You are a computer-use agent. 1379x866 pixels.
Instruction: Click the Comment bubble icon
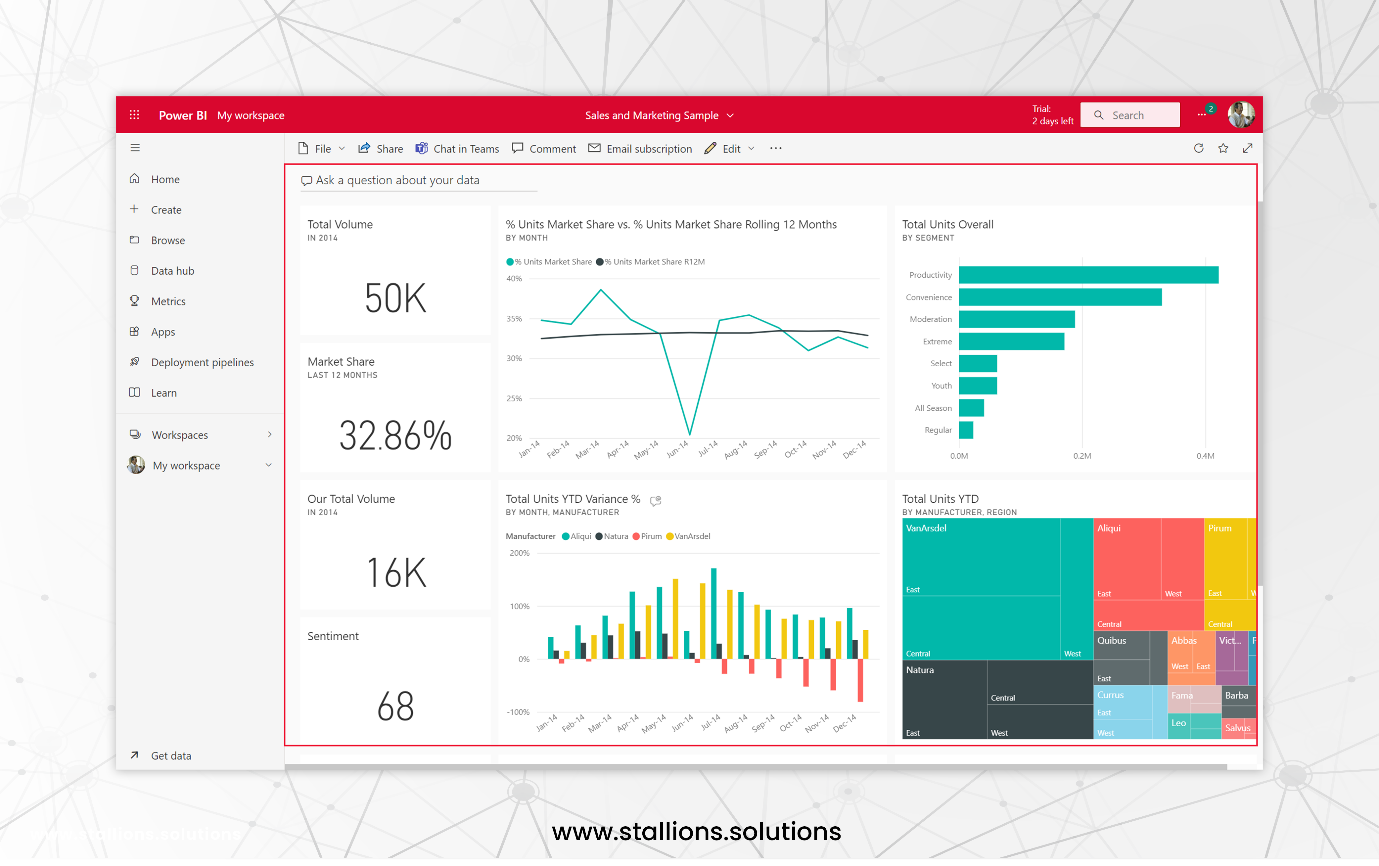pos(518,148)
